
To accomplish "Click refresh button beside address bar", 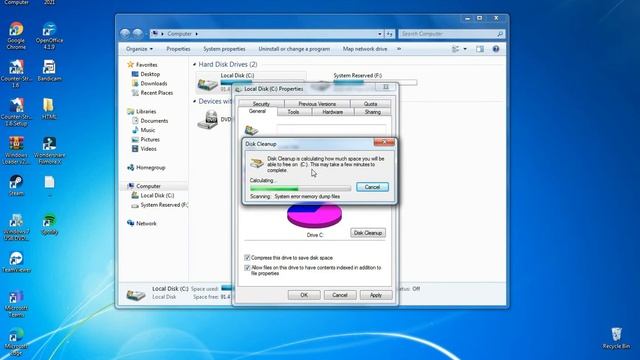I will click(x=390, y=34).
